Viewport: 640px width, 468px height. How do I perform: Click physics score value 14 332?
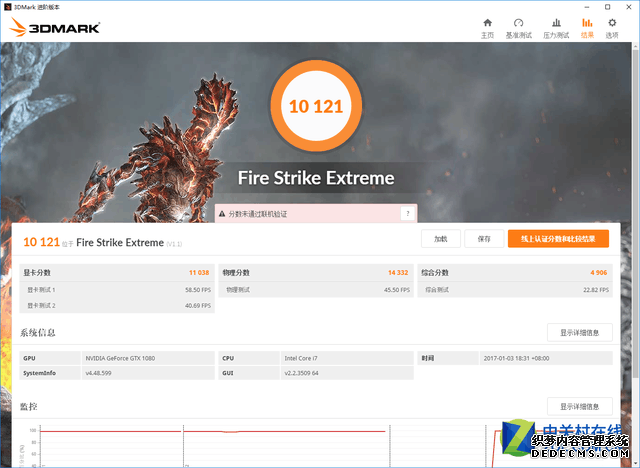click(x=398, y=273)
